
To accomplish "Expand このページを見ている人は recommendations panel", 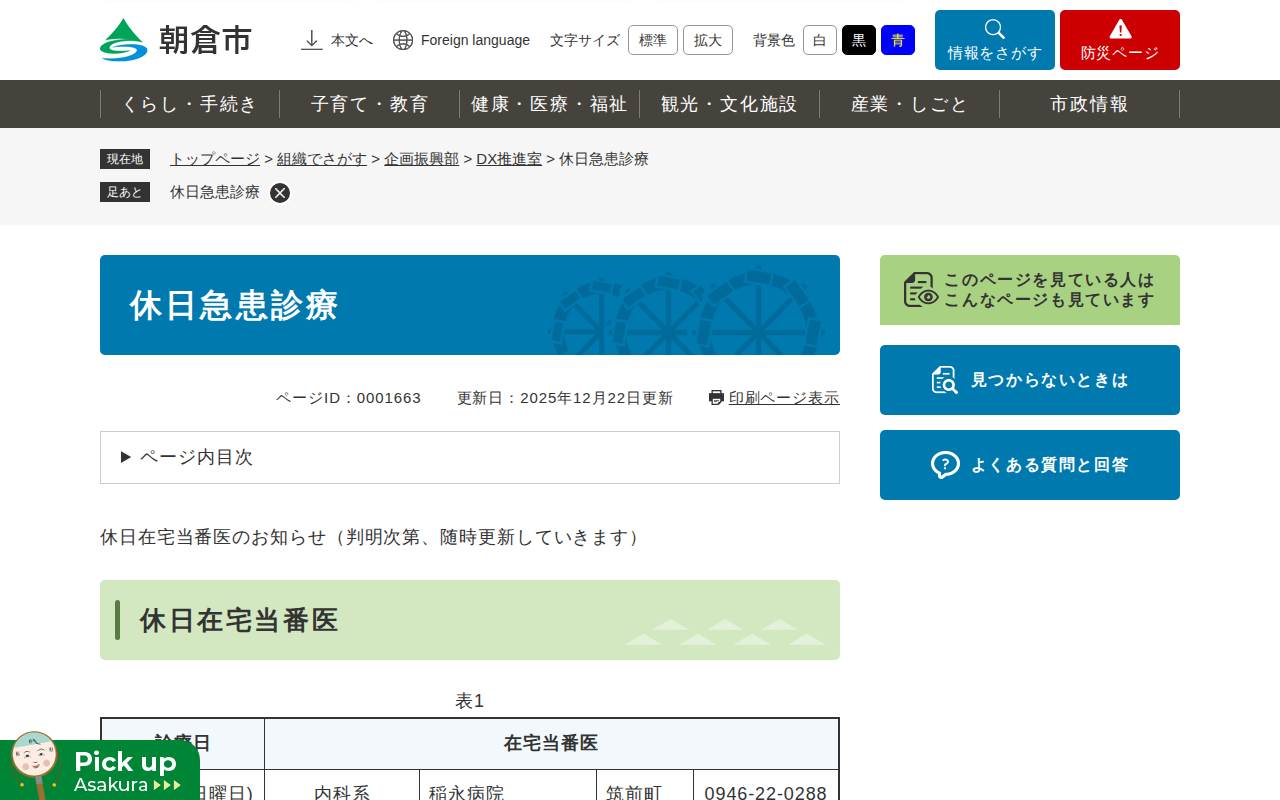I will click(1029, 290).
